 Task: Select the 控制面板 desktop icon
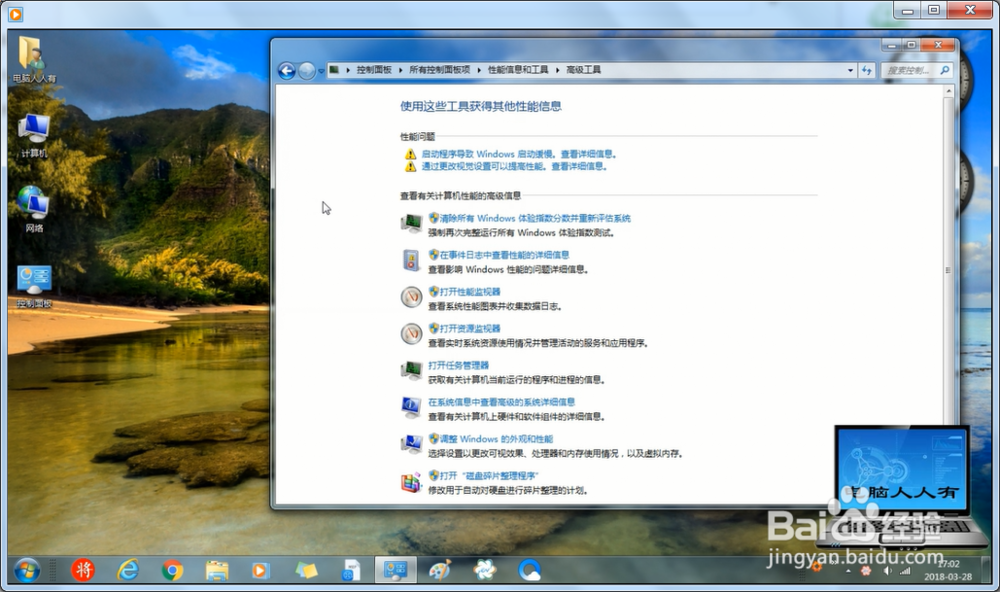[34, 286]
